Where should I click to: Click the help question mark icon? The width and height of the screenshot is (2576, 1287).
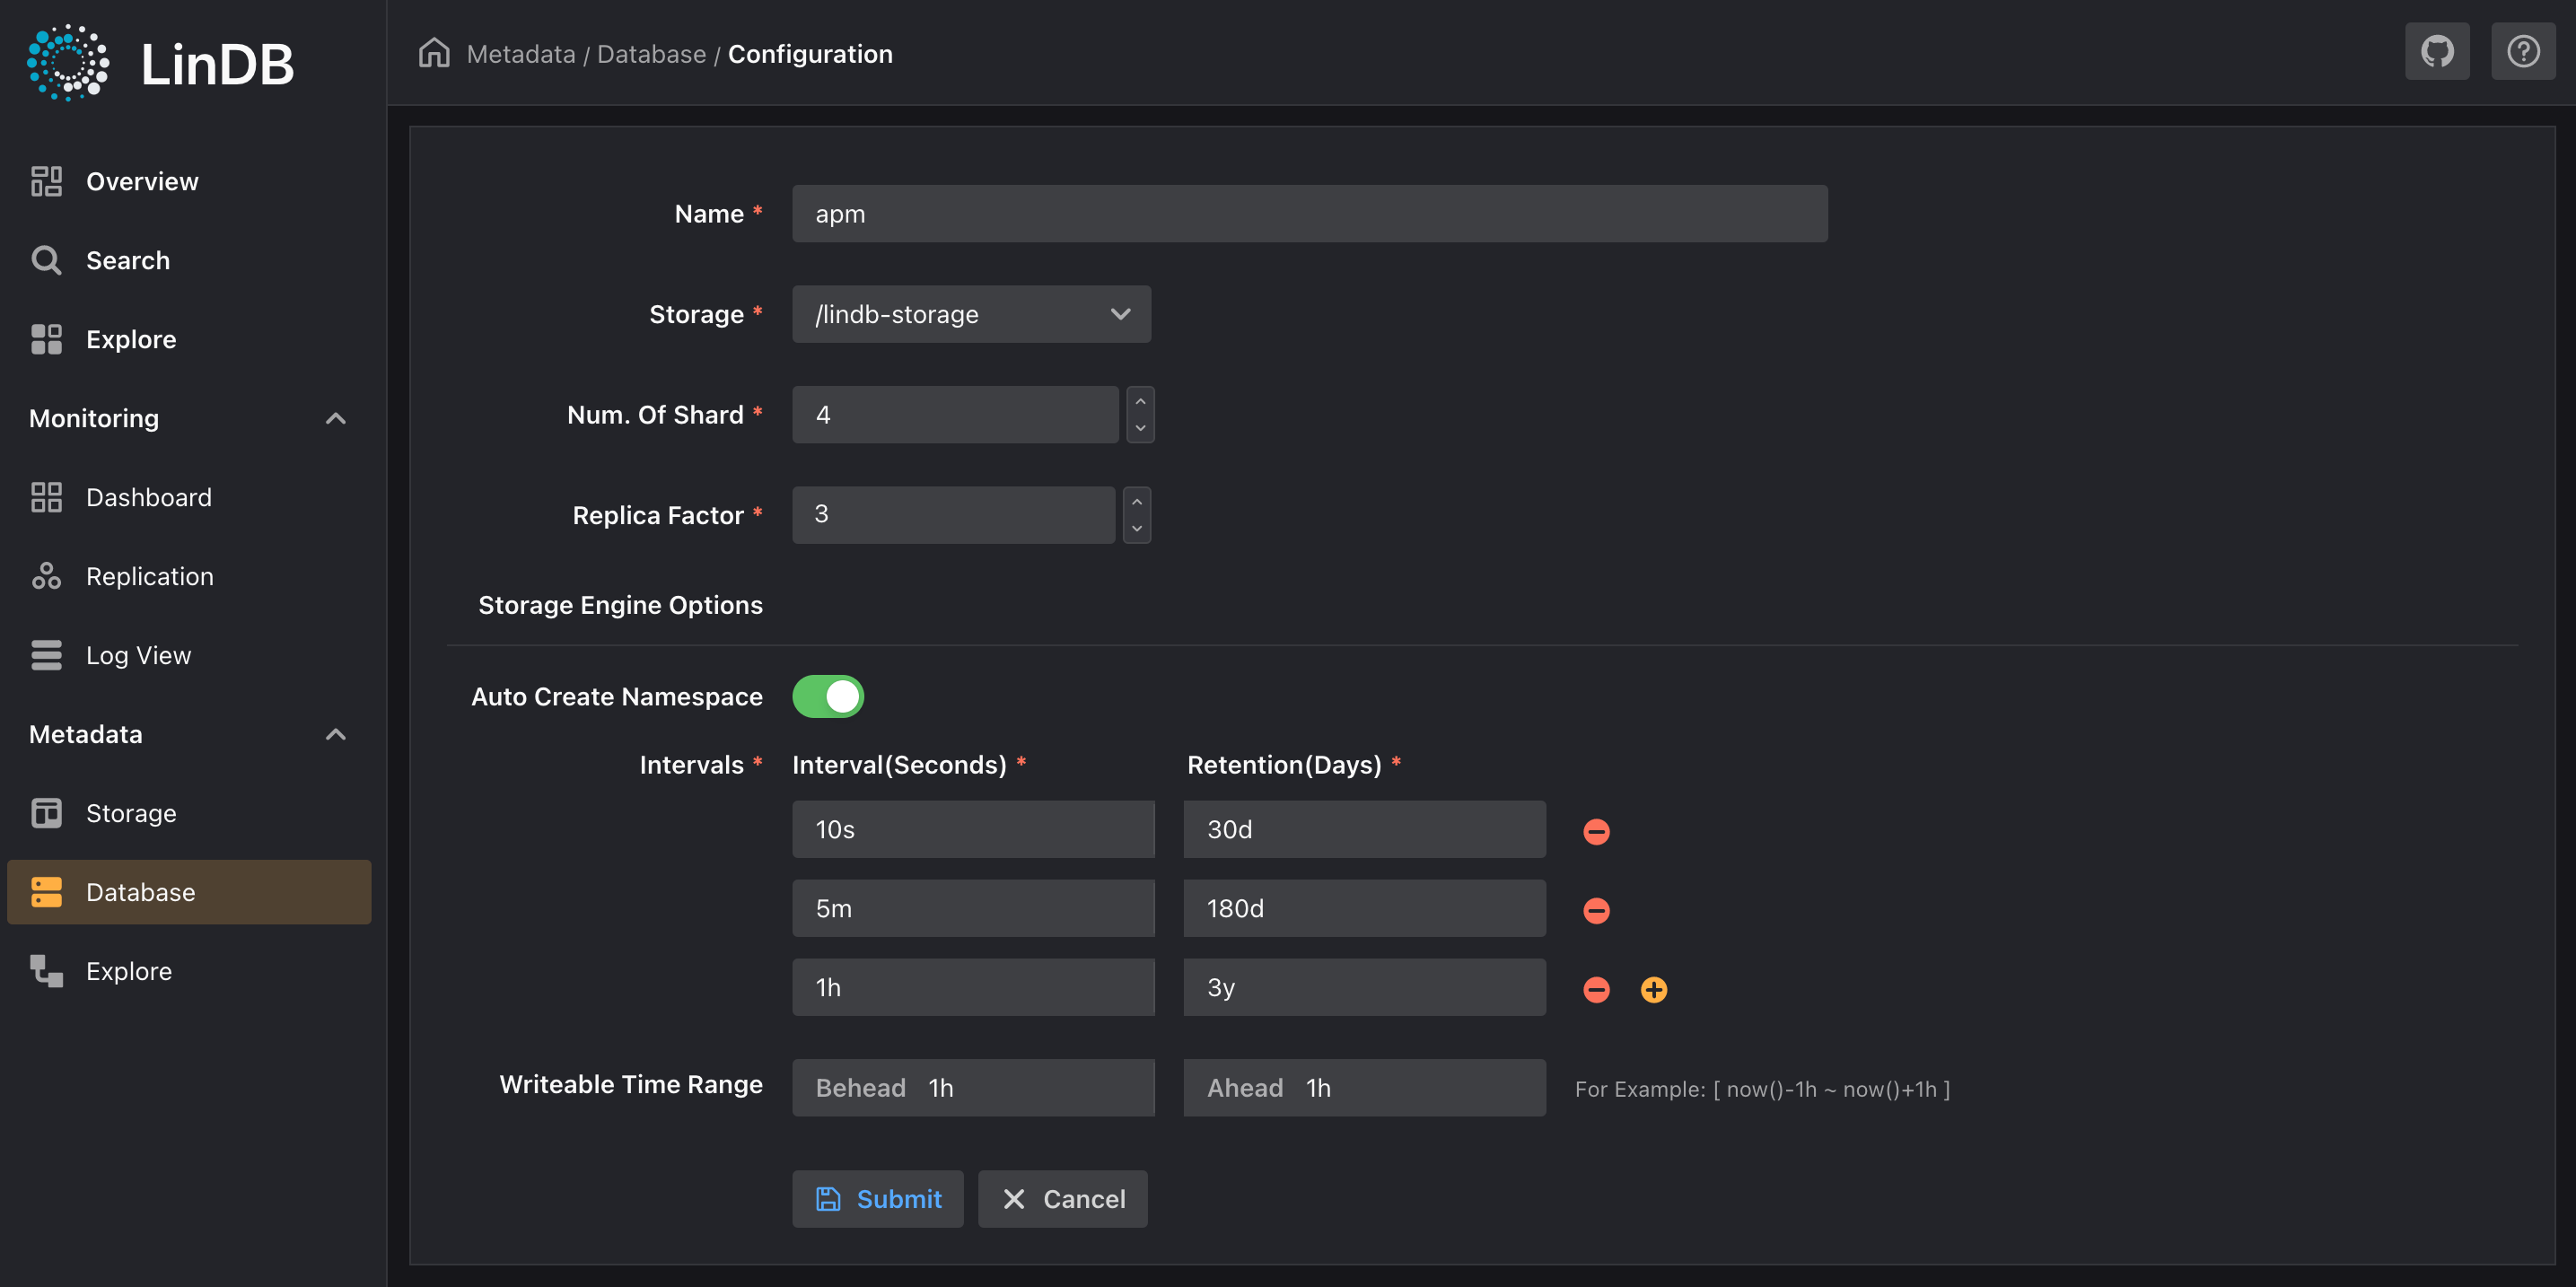pos(2523,51)
